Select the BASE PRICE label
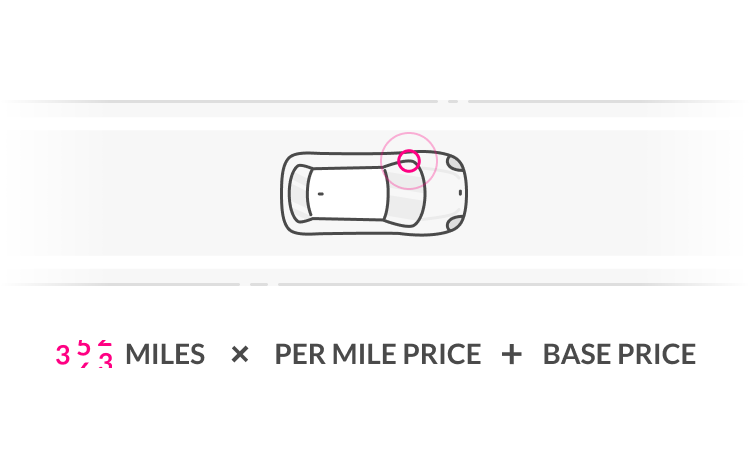 (x=619, y=354)
